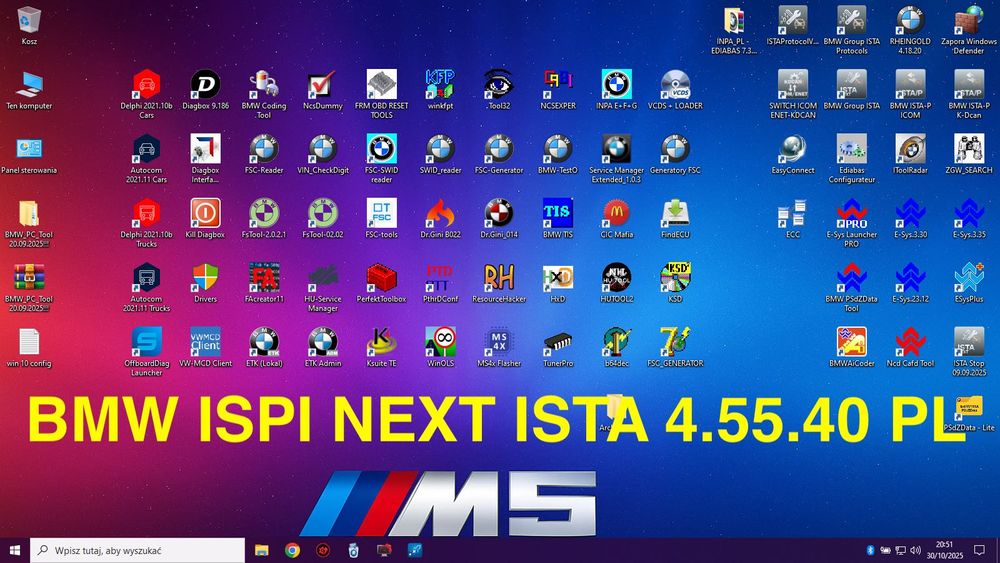Open the Kosz recycle bin icon

(29, 19)
